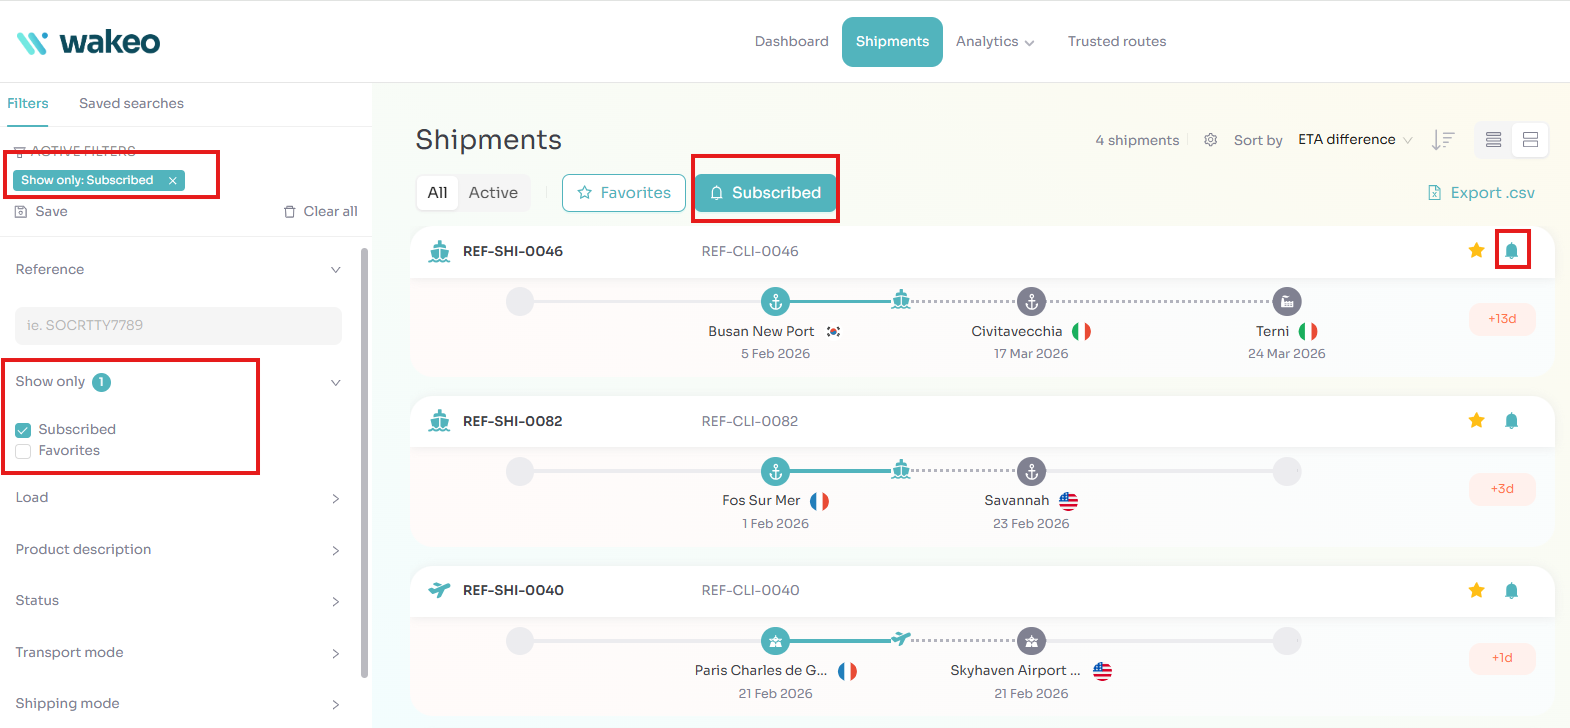Toggle the Favorites filter button
Image resolution: width=1570 pixels, height=728 pixels.
pos(623,193)
